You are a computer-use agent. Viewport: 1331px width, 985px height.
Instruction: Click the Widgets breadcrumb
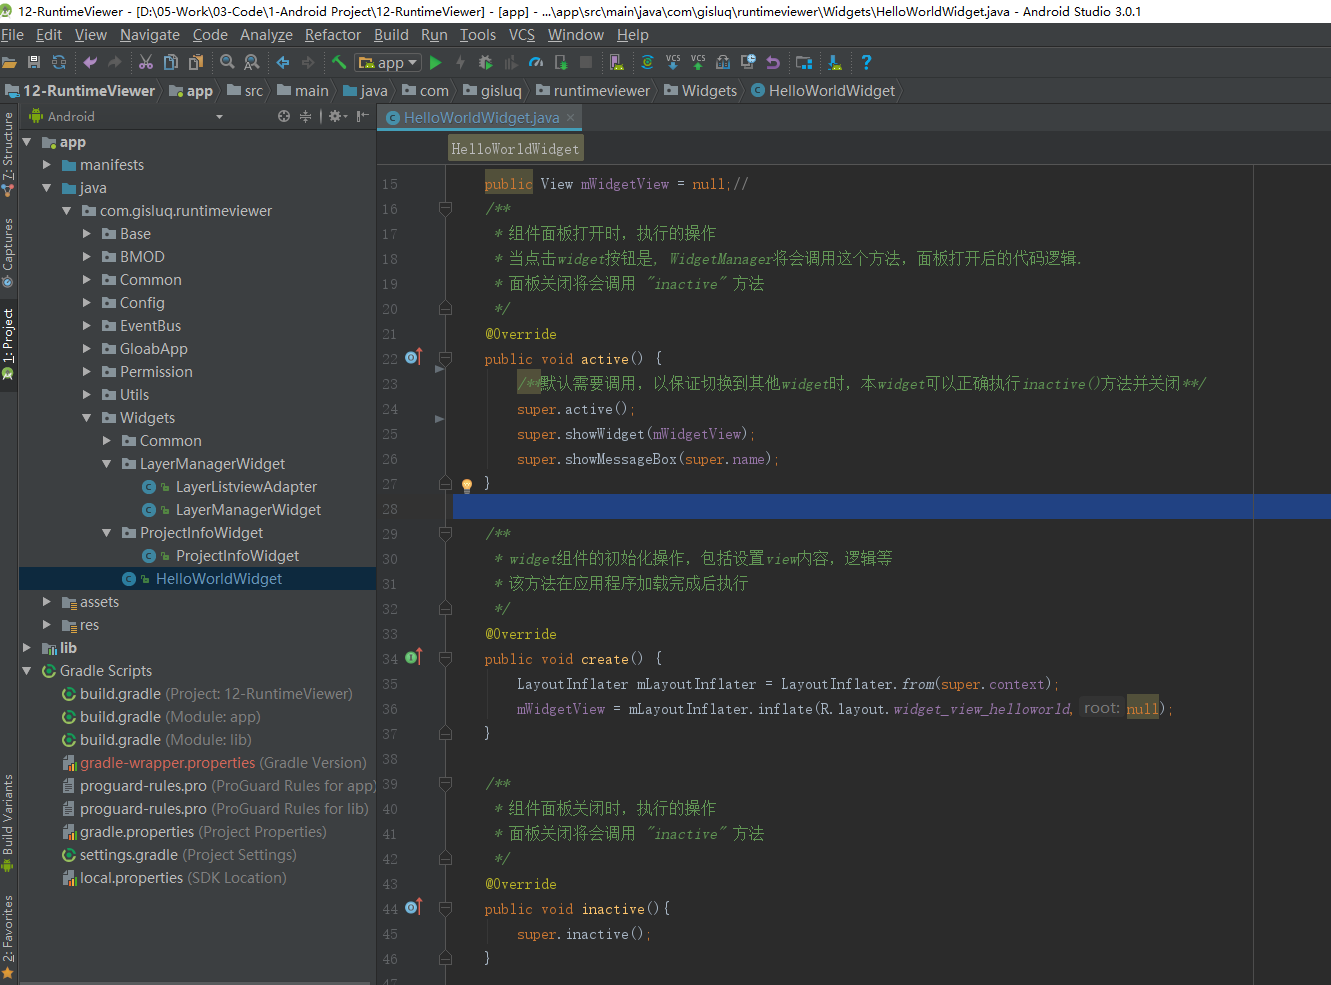tap(700, 90)
